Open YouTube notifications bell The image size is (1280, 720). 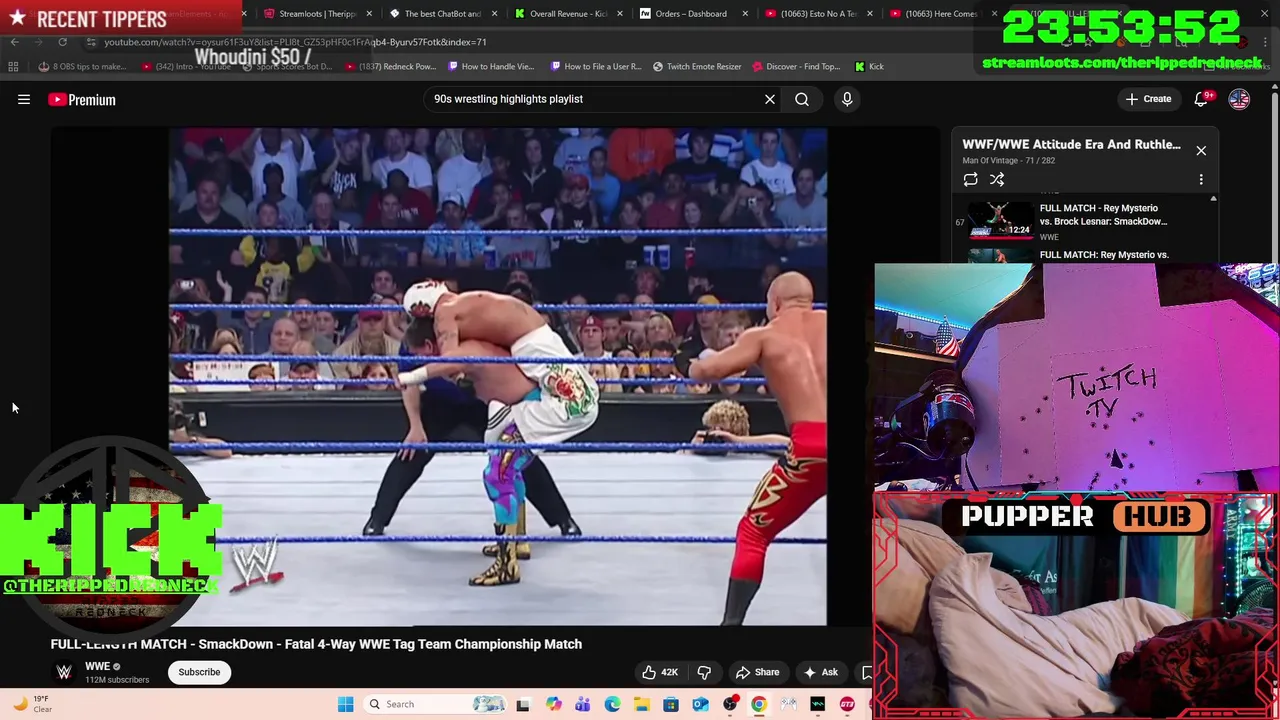coord(1202,99)
